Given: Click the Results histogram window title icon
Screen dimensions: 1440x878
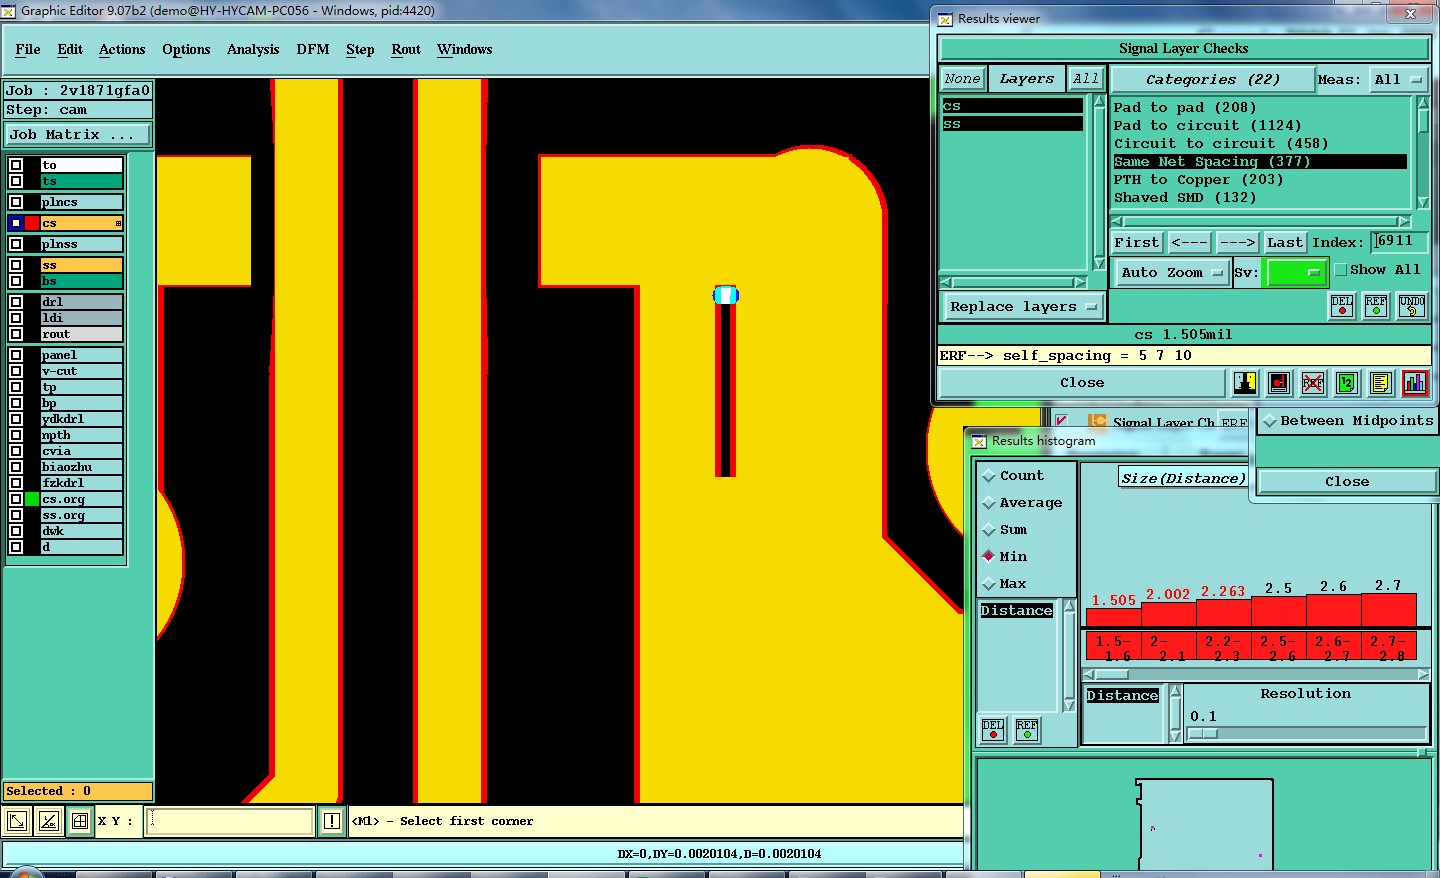Looking at the screenshot, I should click(x=979, y=441).
